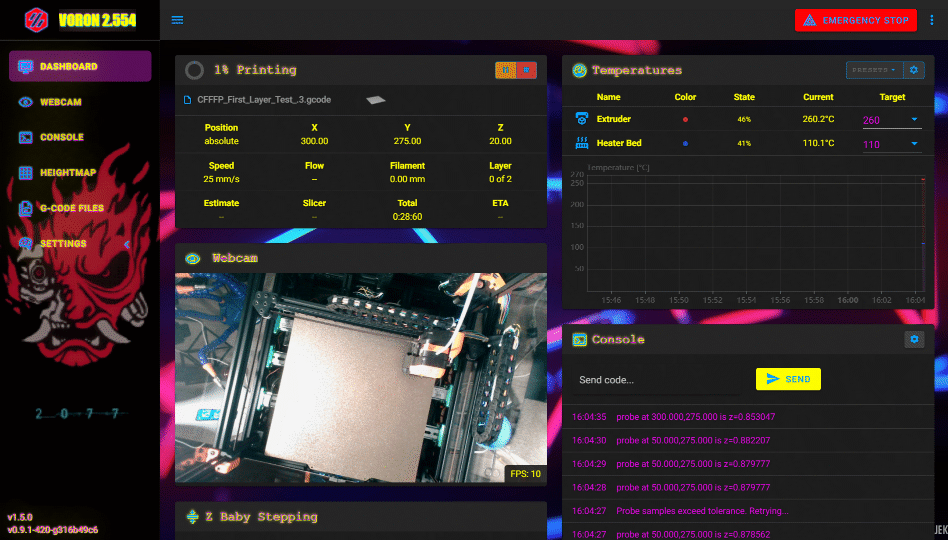
Task: Click the Heater Bed name in table
Action: pos(619,143)
